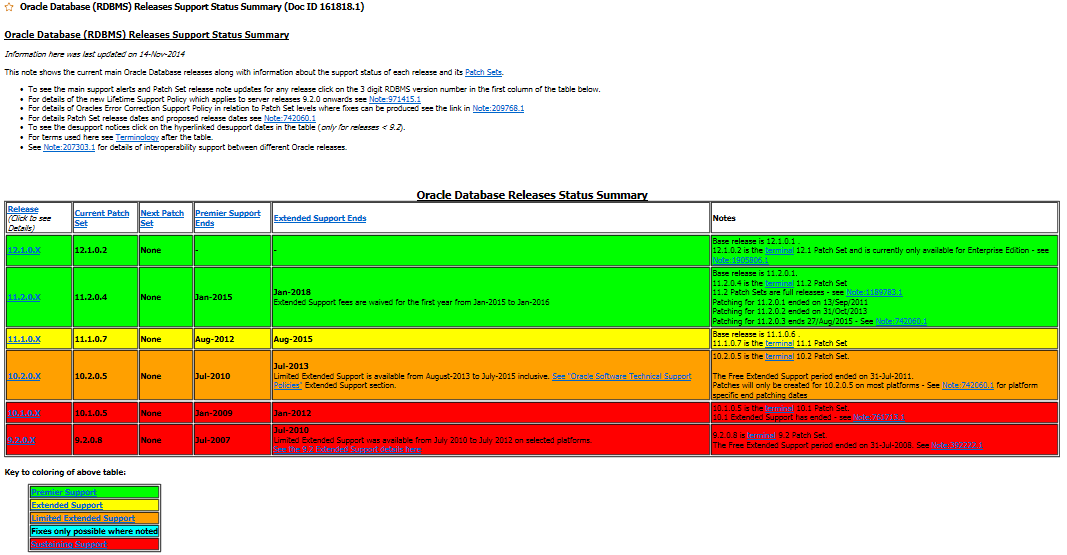Open the 12.1.0.X release link

point(24,250)
